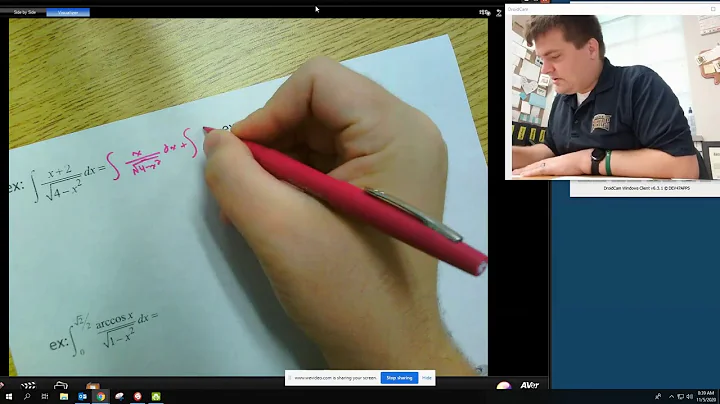Screen dimensions: 720x404
Task: Click Stop sharing in the wevideo banner
Action: pyautogui.click(x=399, y=378)
